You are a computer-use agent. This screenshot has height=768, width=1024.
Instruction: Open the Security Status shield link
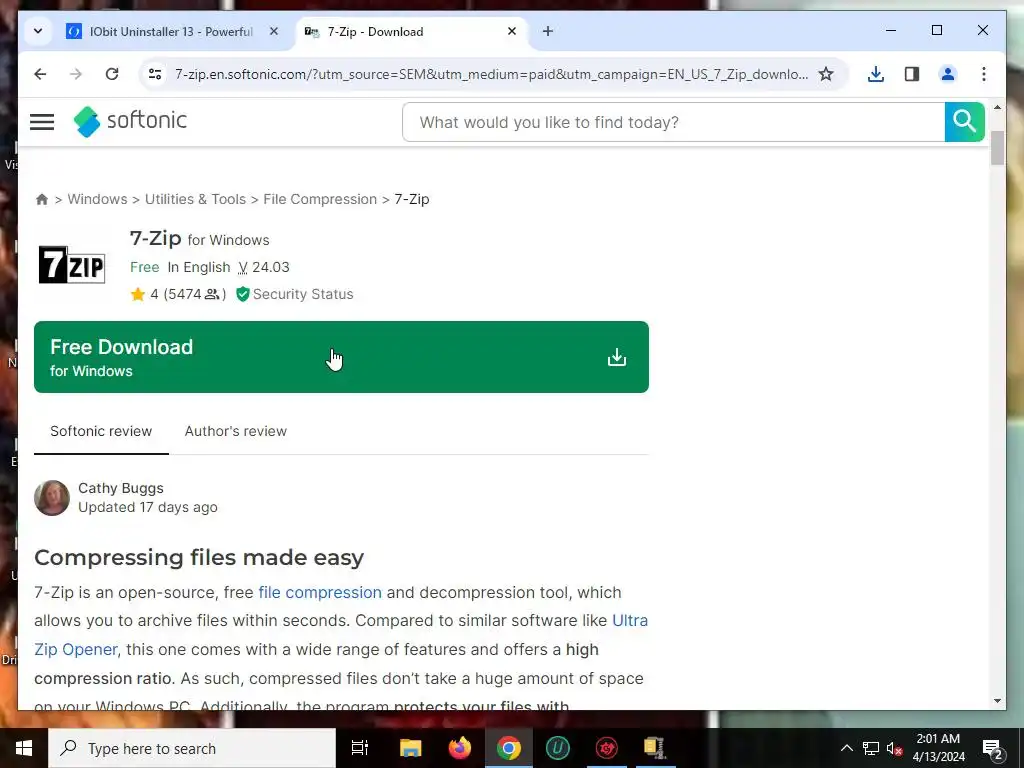click(x=295, y=295)
